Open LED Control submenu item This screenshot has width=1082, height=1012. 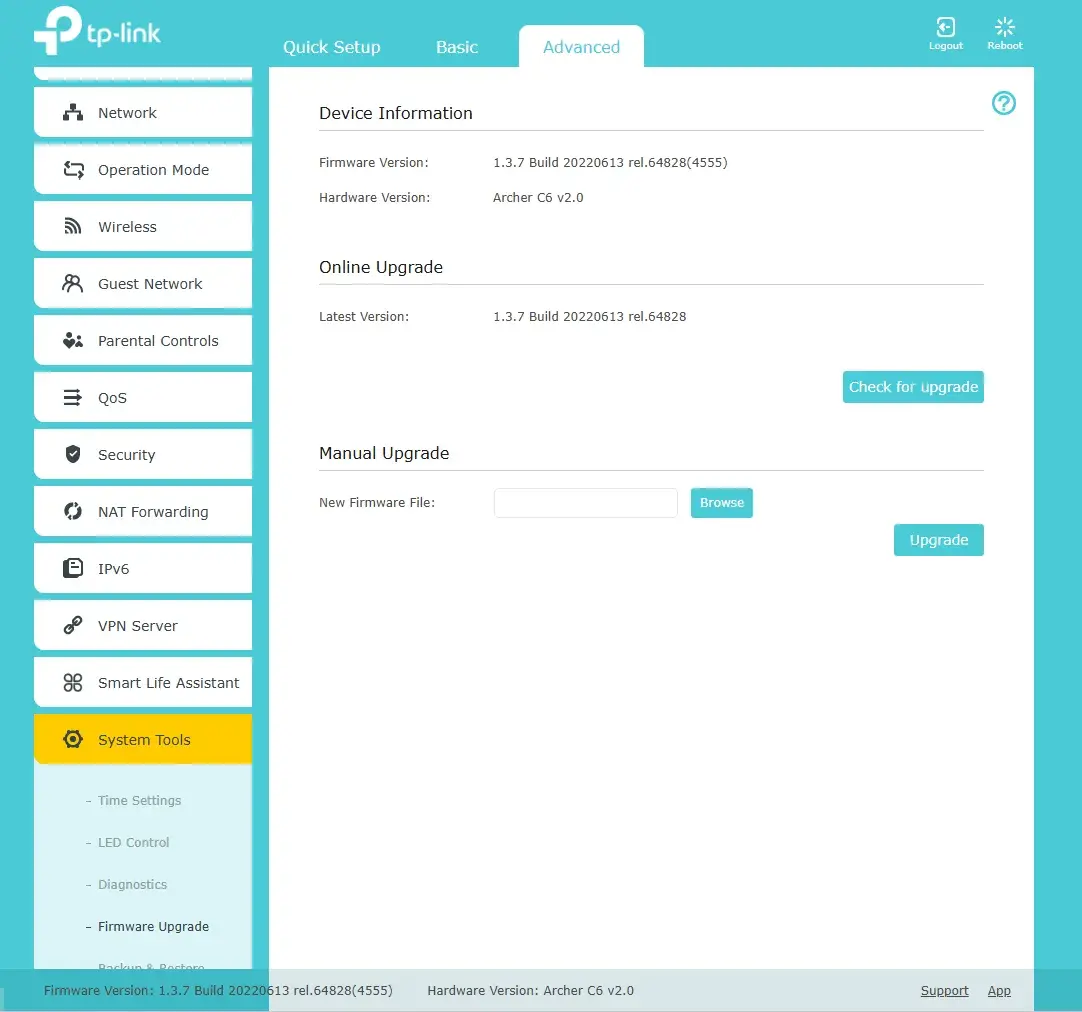click(x=133, y=842)
